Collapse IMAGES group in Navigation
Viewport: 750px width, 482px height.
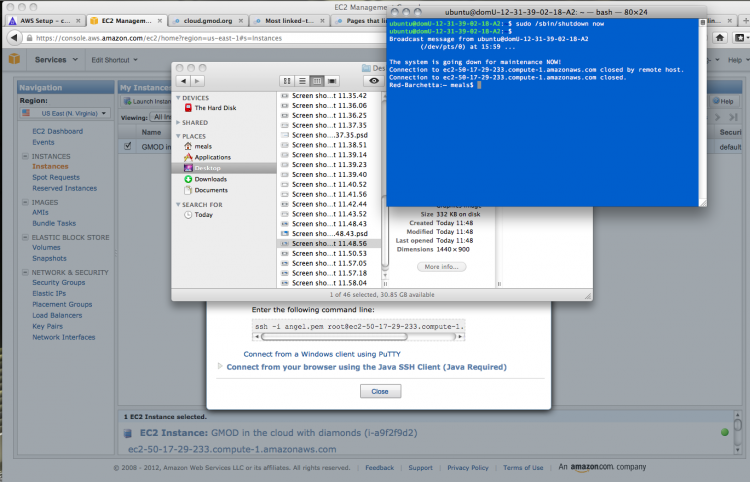tap(25, 202)
